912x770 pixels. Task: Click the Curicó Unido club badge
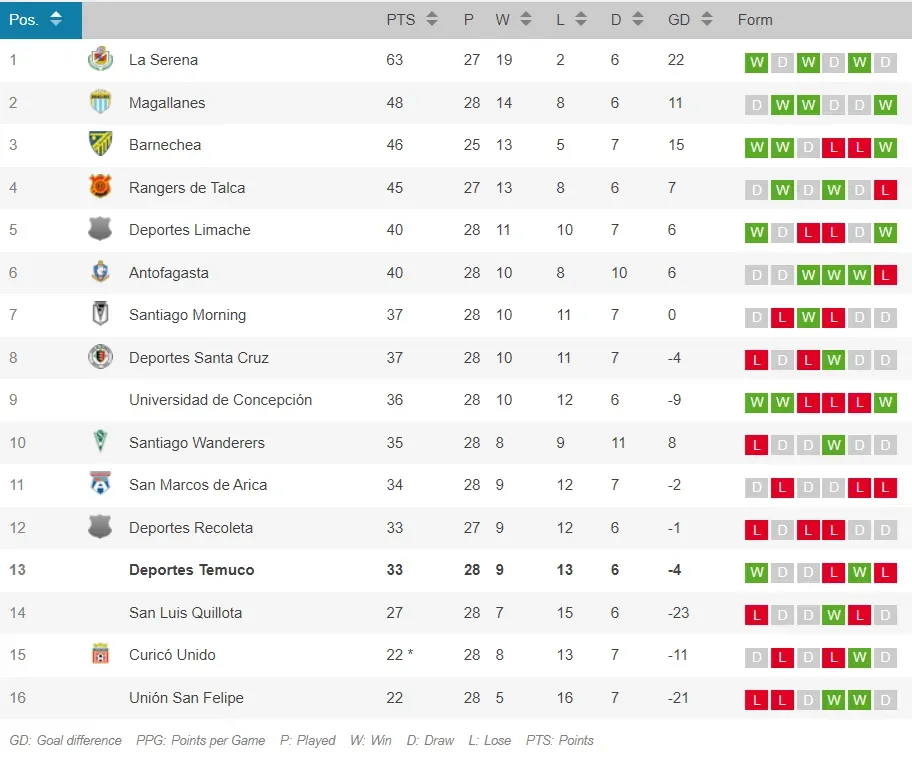[100, 655]
